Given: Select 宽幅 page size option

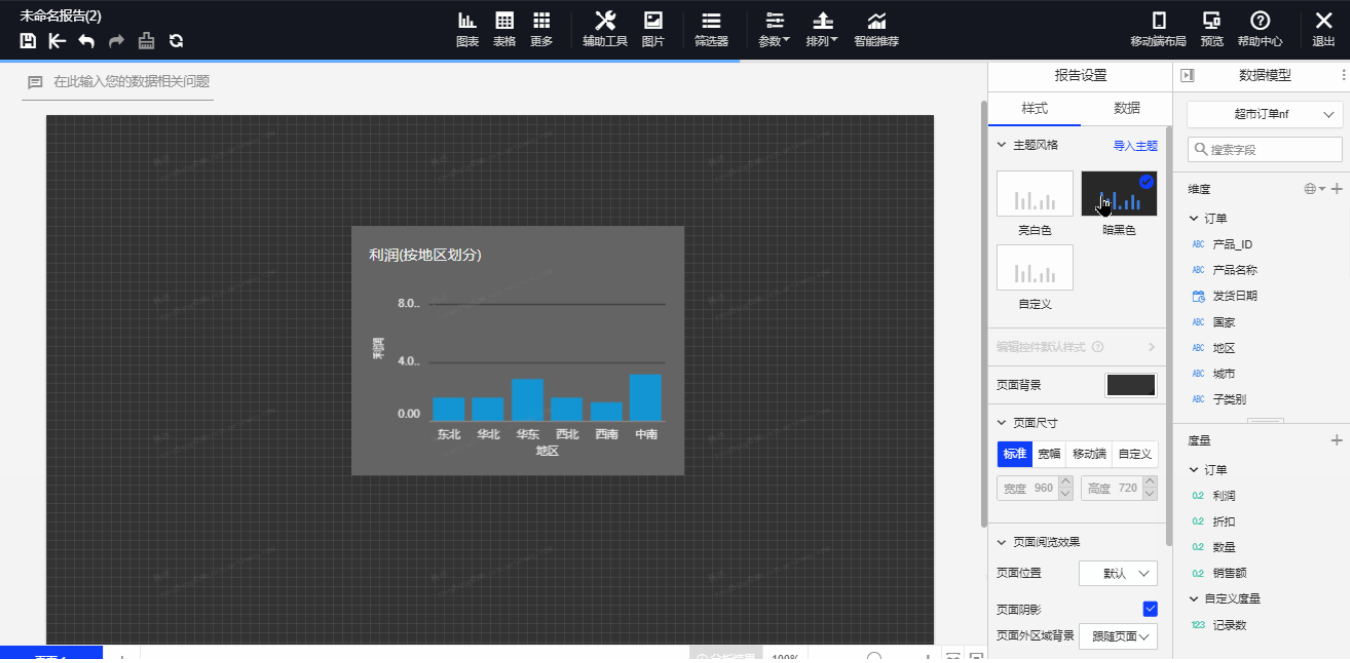Looking at the screenshot, I should [x=1049, y=454].
